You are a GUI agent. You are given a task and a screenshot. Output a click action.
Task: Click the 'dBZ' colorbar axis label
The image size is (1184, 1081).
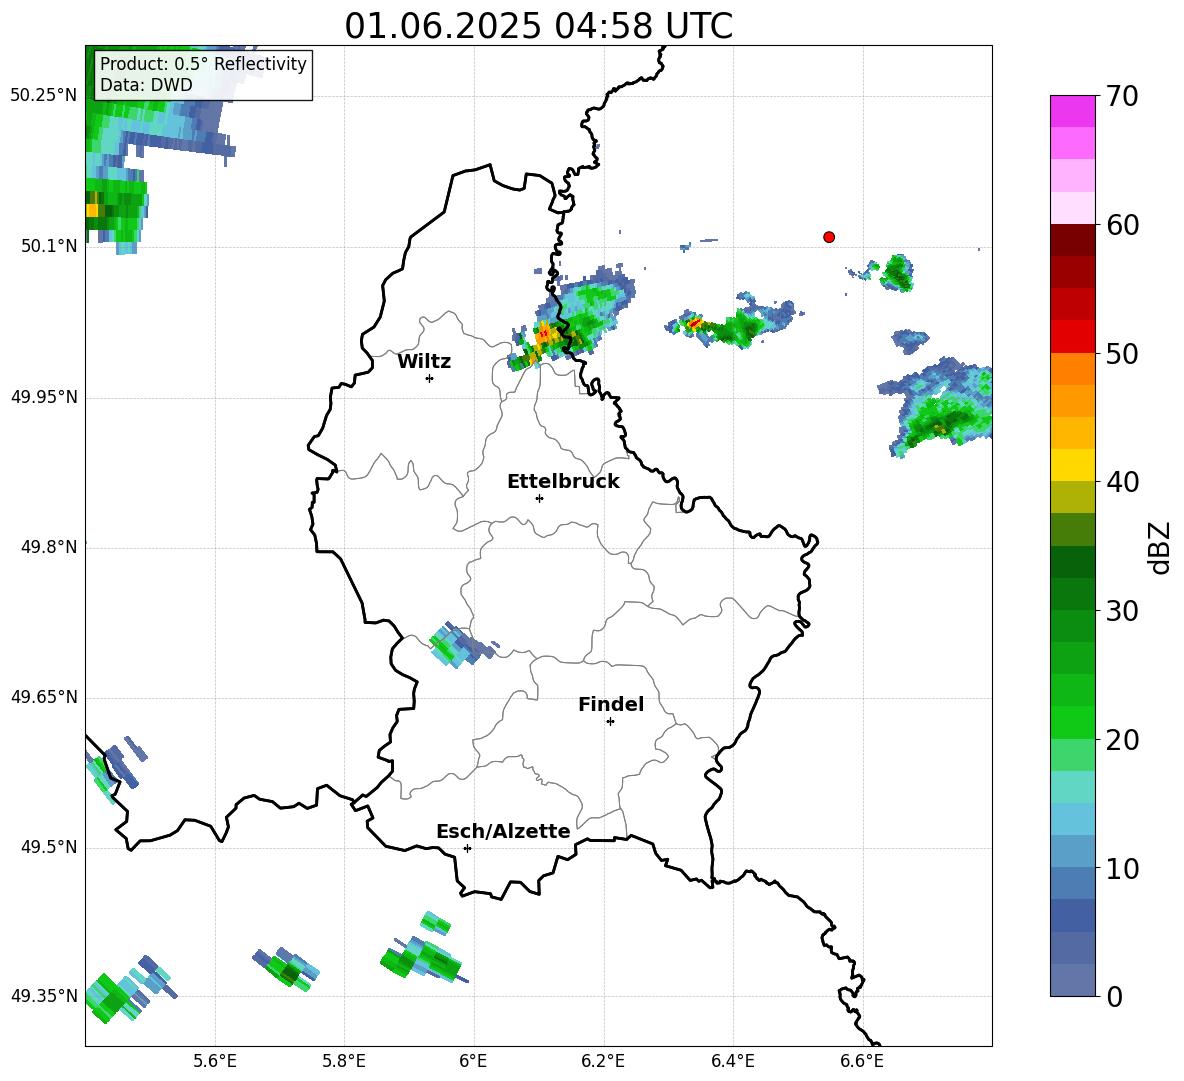1161,547
